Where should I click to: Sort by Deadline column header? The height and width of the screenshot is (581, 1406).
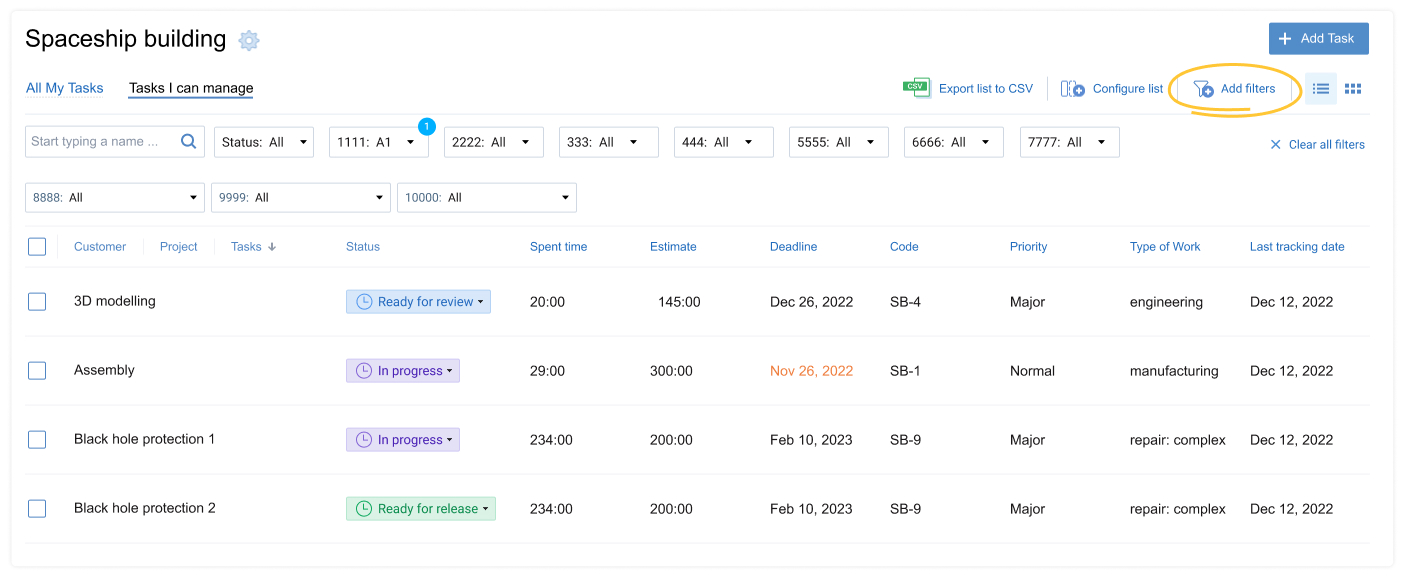(793, 247)
